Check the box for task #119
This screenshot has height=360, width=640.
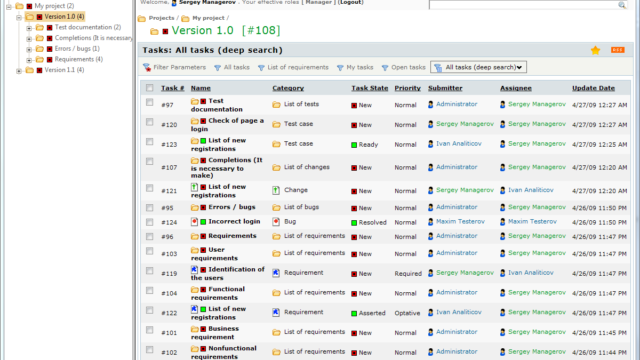150,271
